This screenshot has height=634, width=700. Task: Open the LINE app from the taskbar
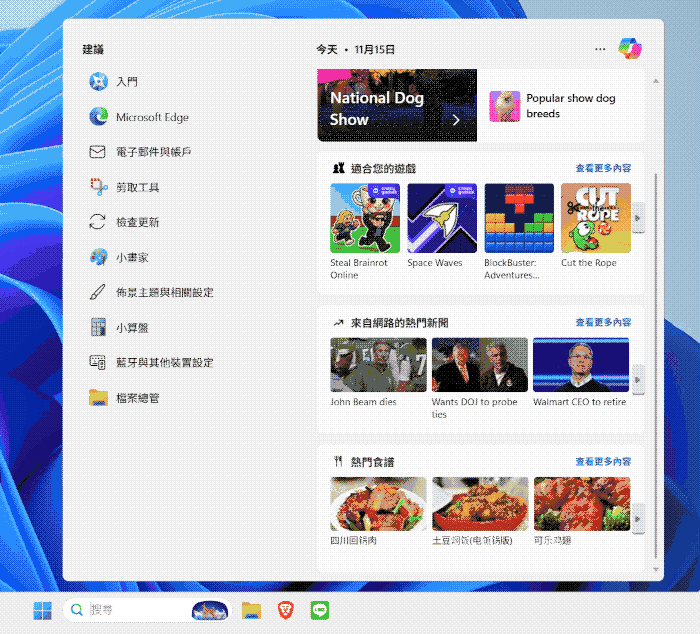pos(320,610)
